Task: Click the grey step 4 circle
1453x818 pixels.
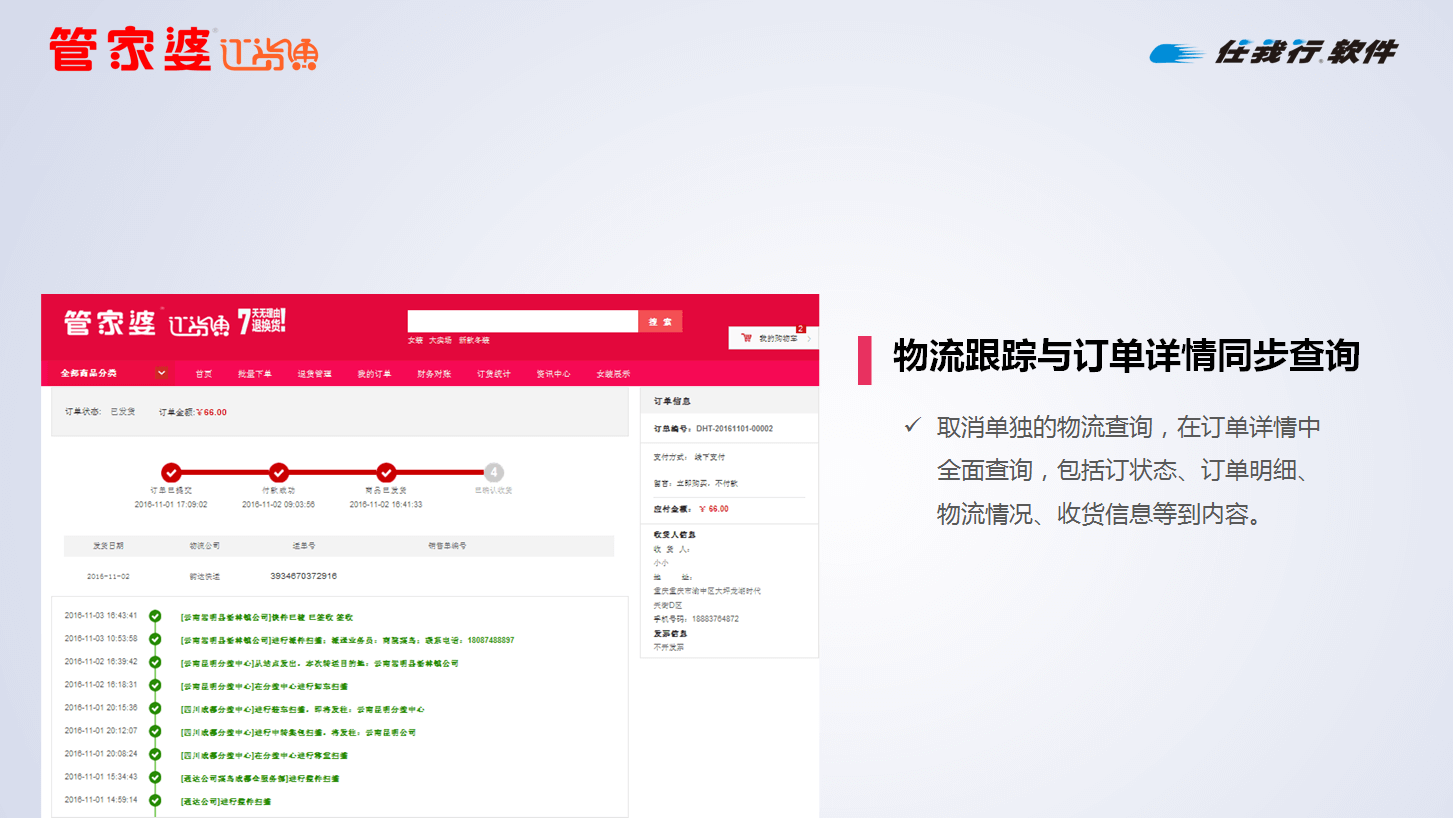Action: tap(493, 473)
